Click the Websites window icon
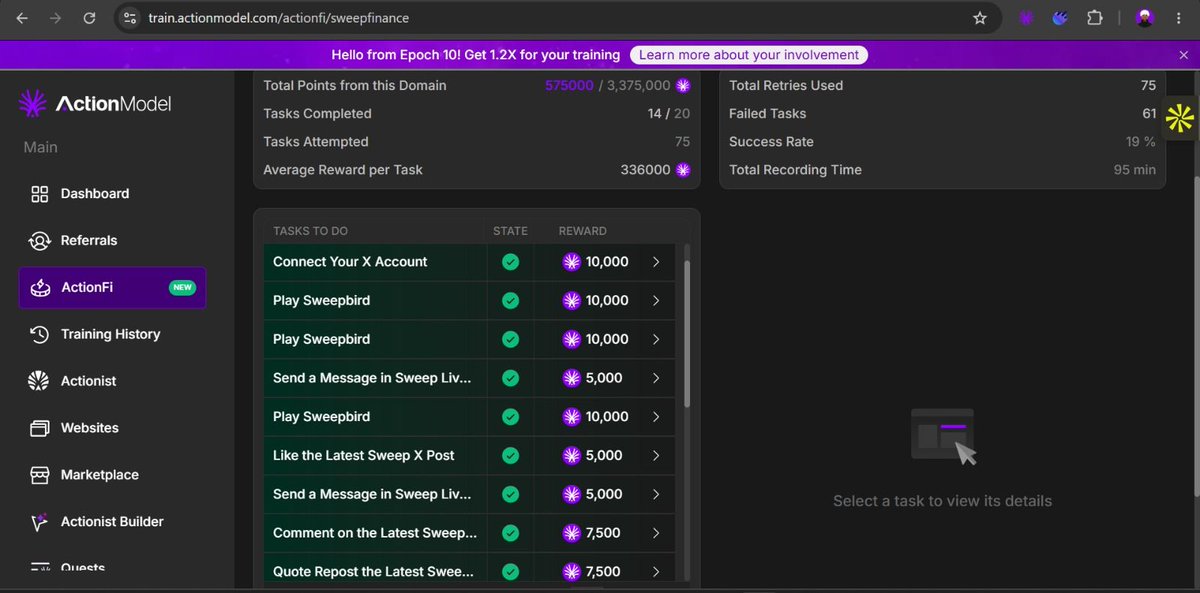 point(39,428)
